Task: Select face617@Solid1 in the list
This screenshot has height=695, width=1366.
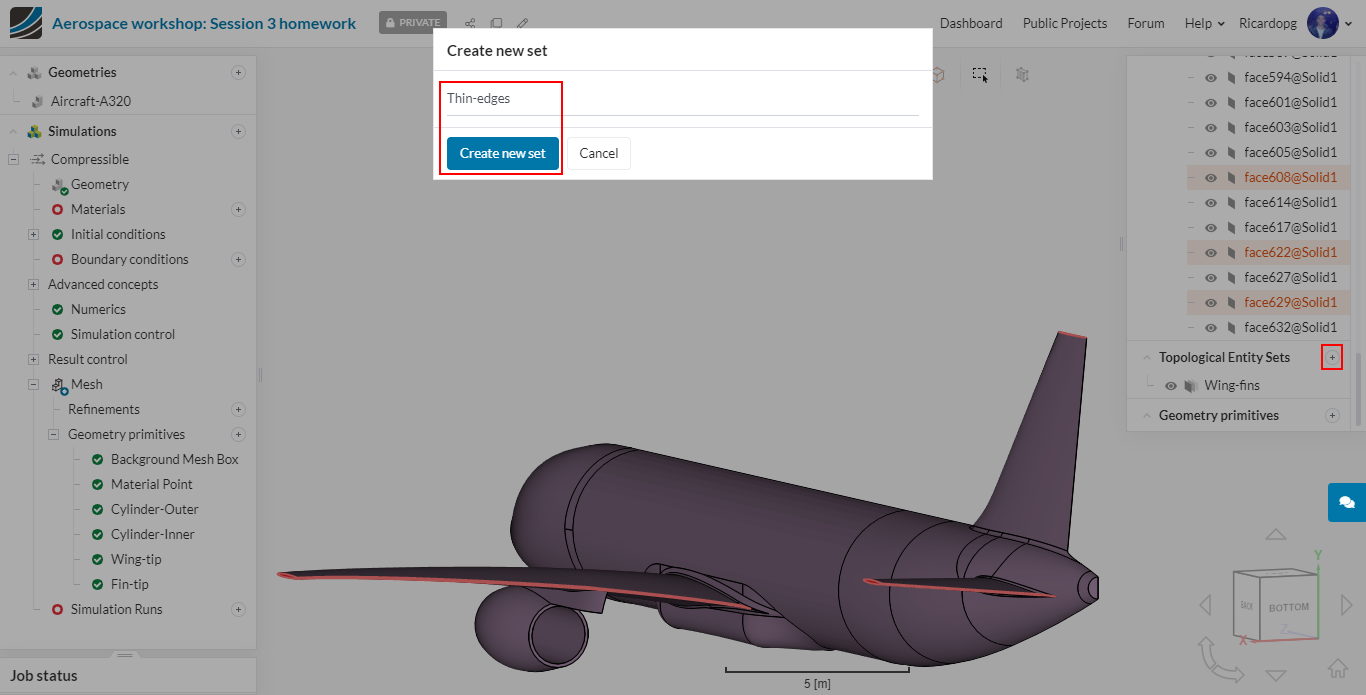Action: coord(1290,227)
